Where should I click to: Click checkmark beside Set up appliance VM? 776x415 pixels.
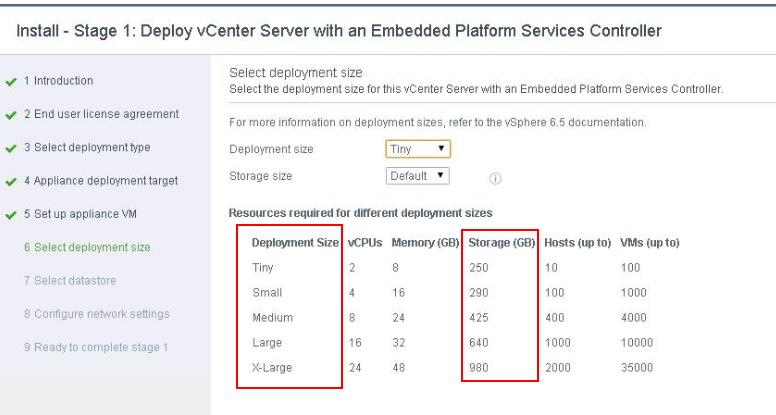(10, 214)
